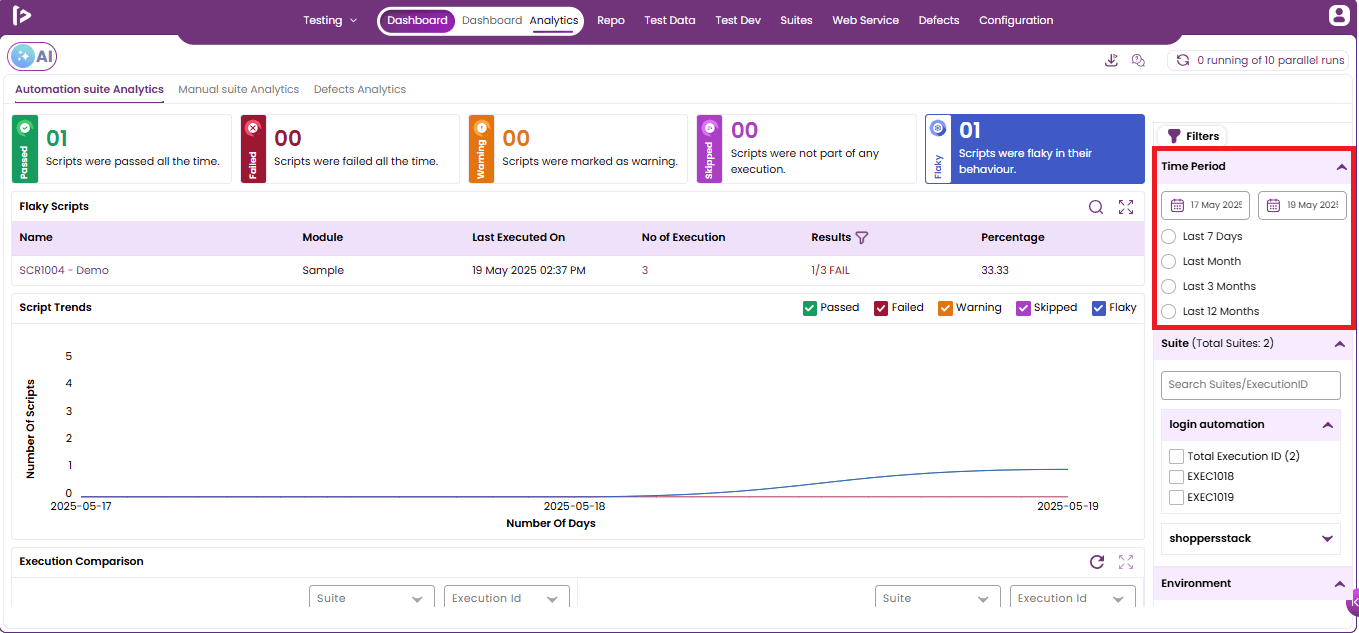Maximize the Flaky Scripts panel
The image size is (1359, 633).
coord(1126,207)
